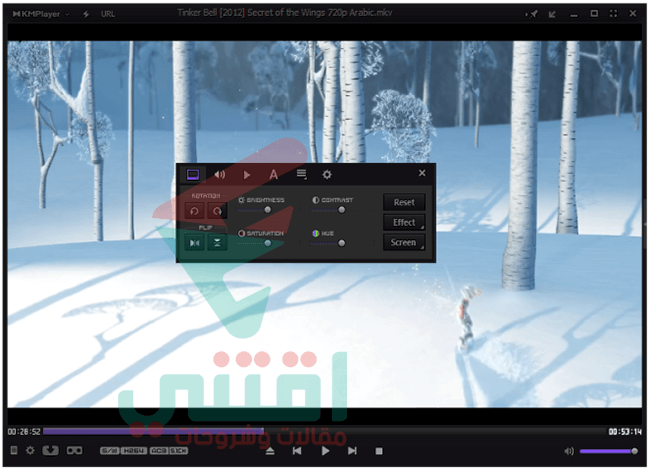Open the Screen dropdown button
650x472 pixels.
(x=404, y=242)
